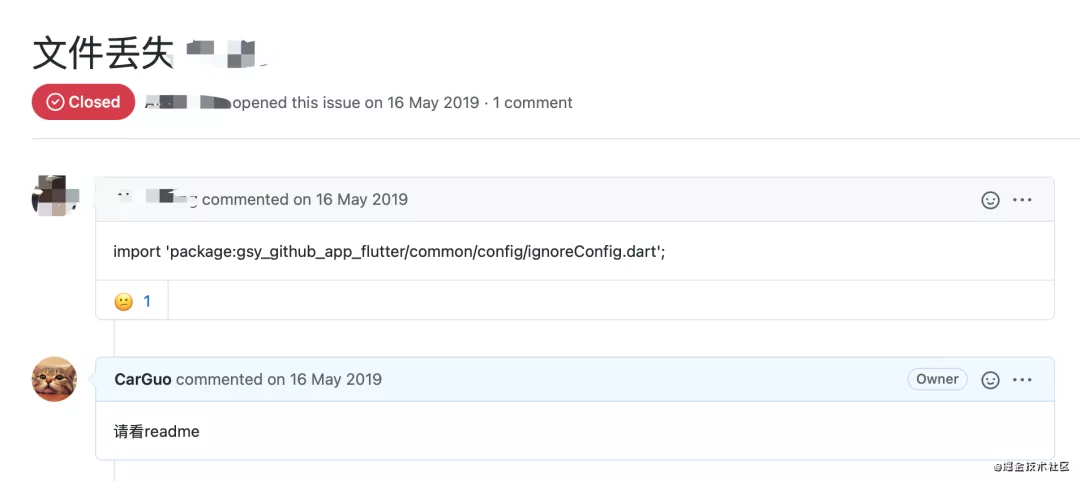Image resolution: width=1080 pixels, height=481 pixels.
Task: Open first comment's 16 May 2019 timestamp
Action: coord(362,200)
